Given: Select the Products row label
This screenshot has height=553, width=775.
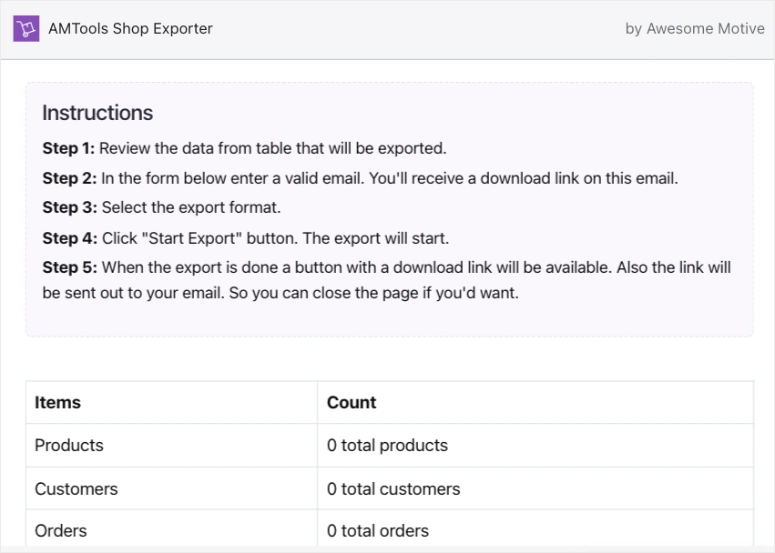Looking at the screenshot, I should [x=69, y=445].
